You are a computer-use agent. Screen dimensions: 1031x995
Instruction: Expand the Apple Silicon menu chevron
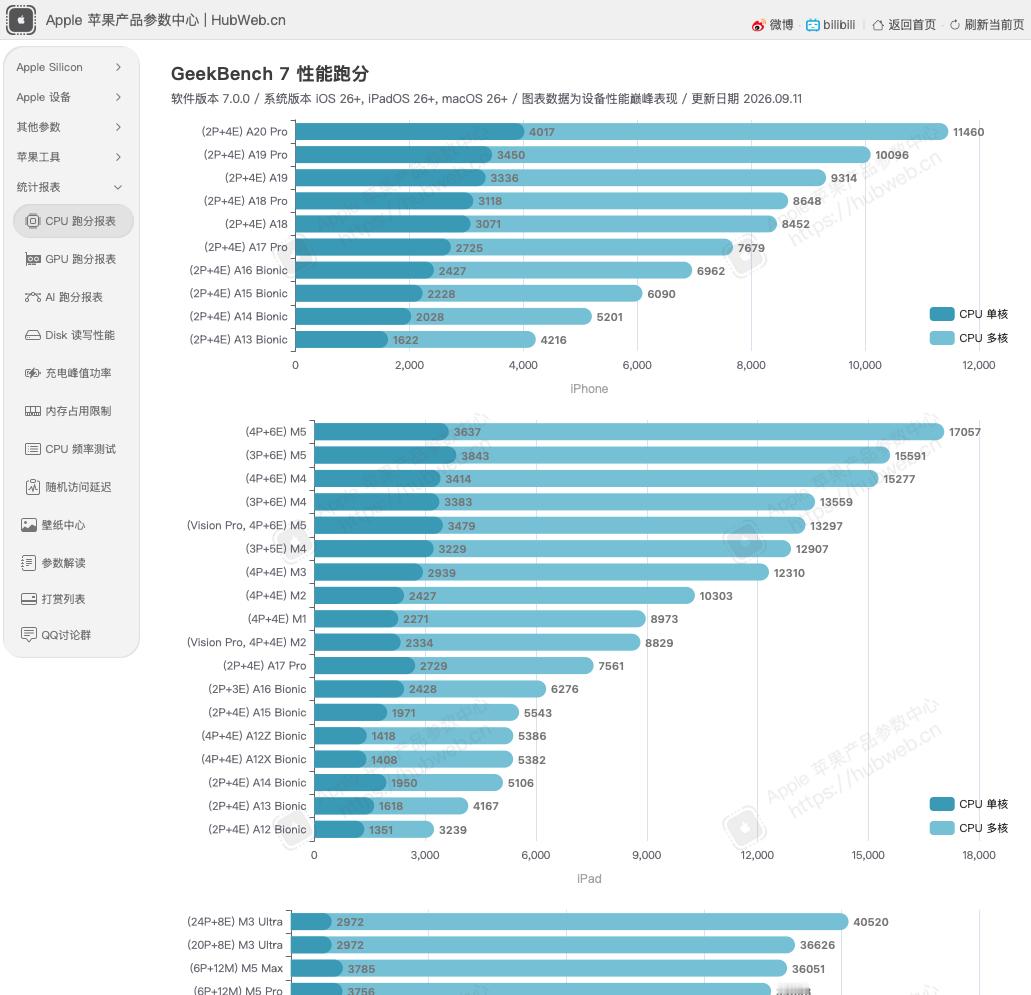(x=118, y=67)
